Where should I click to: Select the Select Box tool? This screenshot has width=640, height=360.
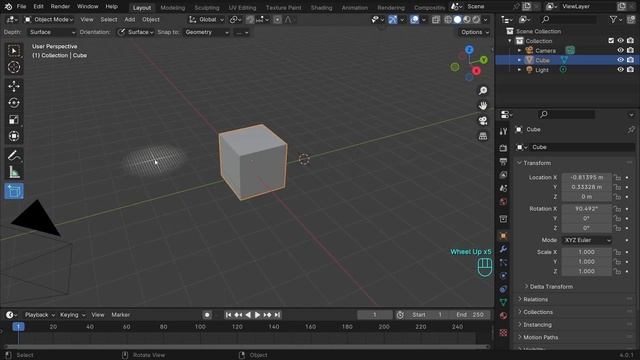click(14, 51)
